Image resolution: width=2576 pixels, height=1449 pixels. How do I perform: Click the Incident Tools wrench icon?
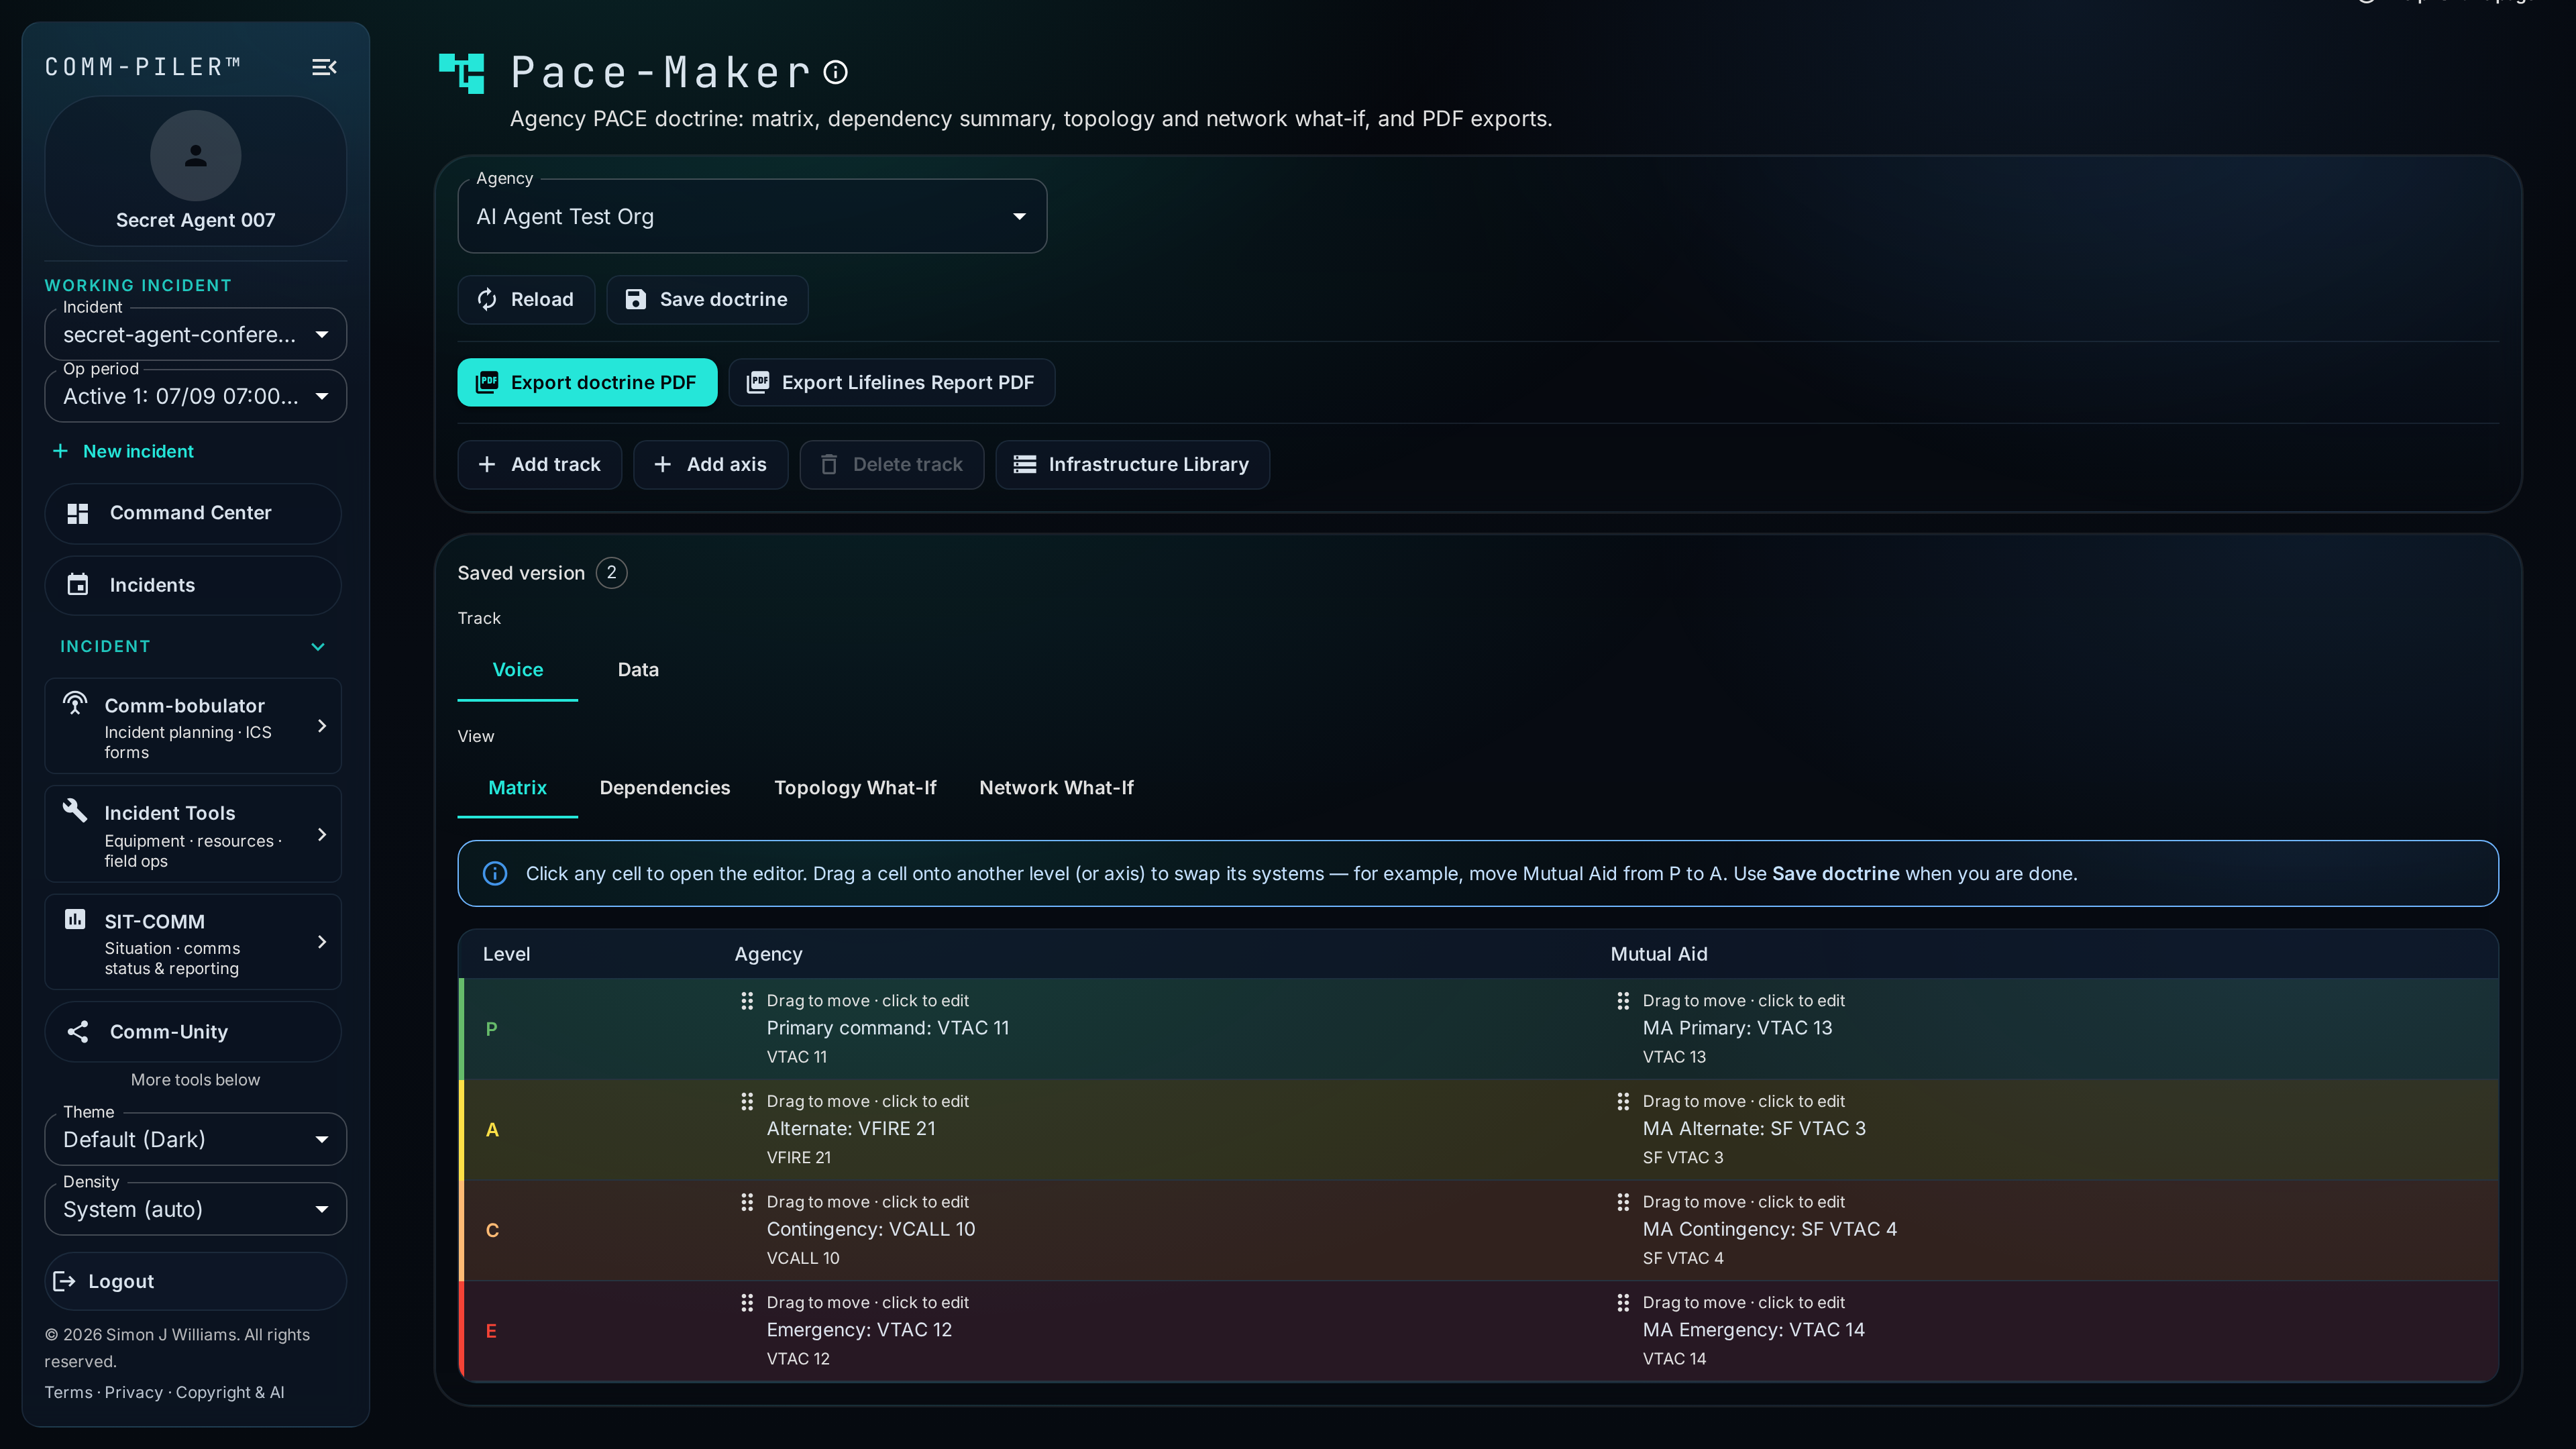pyautogui.click(x=75, y=810)
